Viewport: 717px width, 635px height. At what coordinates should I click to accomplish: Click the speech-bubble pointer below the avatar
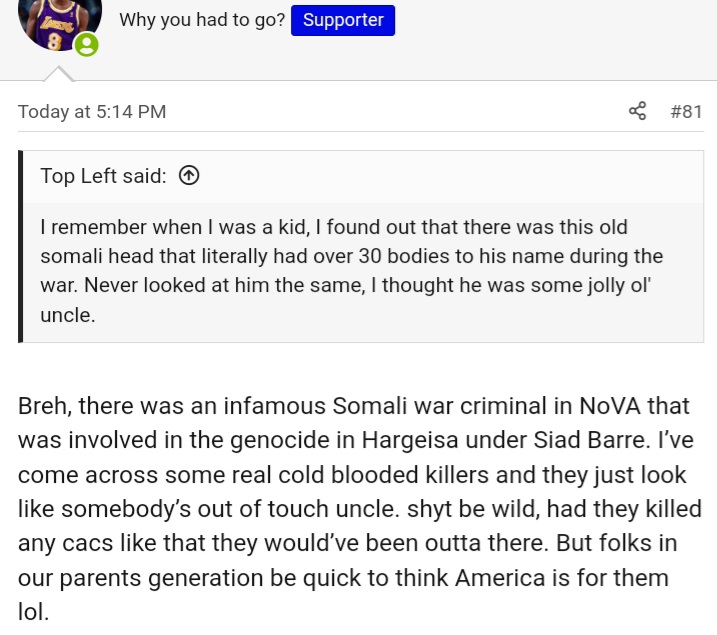(59, 74)
